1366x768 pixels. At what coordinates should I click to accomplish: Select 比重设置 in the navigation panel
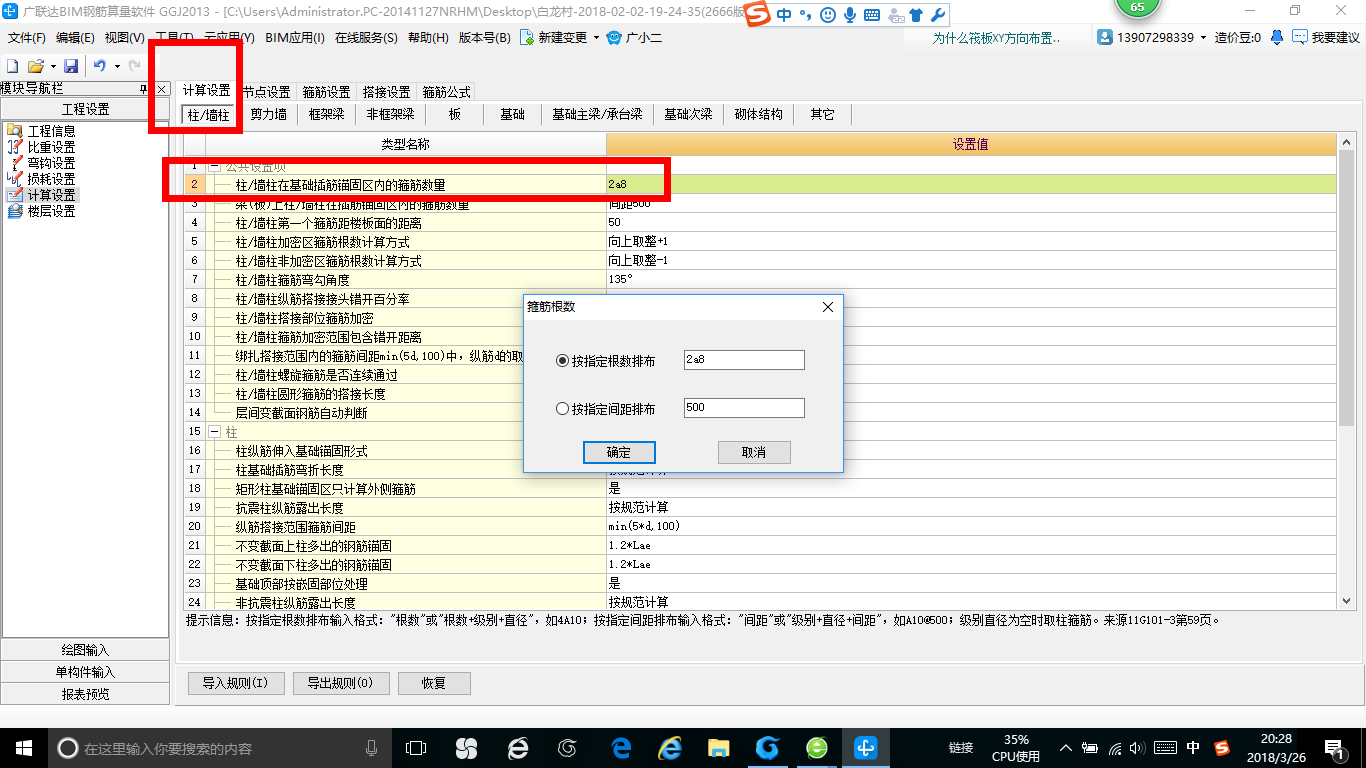tap(50, 147)
